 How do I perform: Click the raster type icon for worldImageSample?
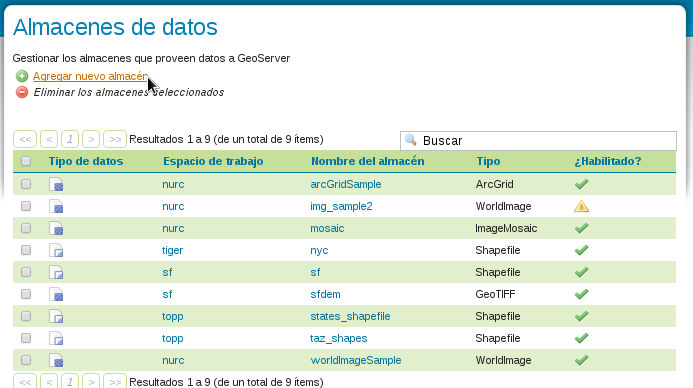(56, 361)
